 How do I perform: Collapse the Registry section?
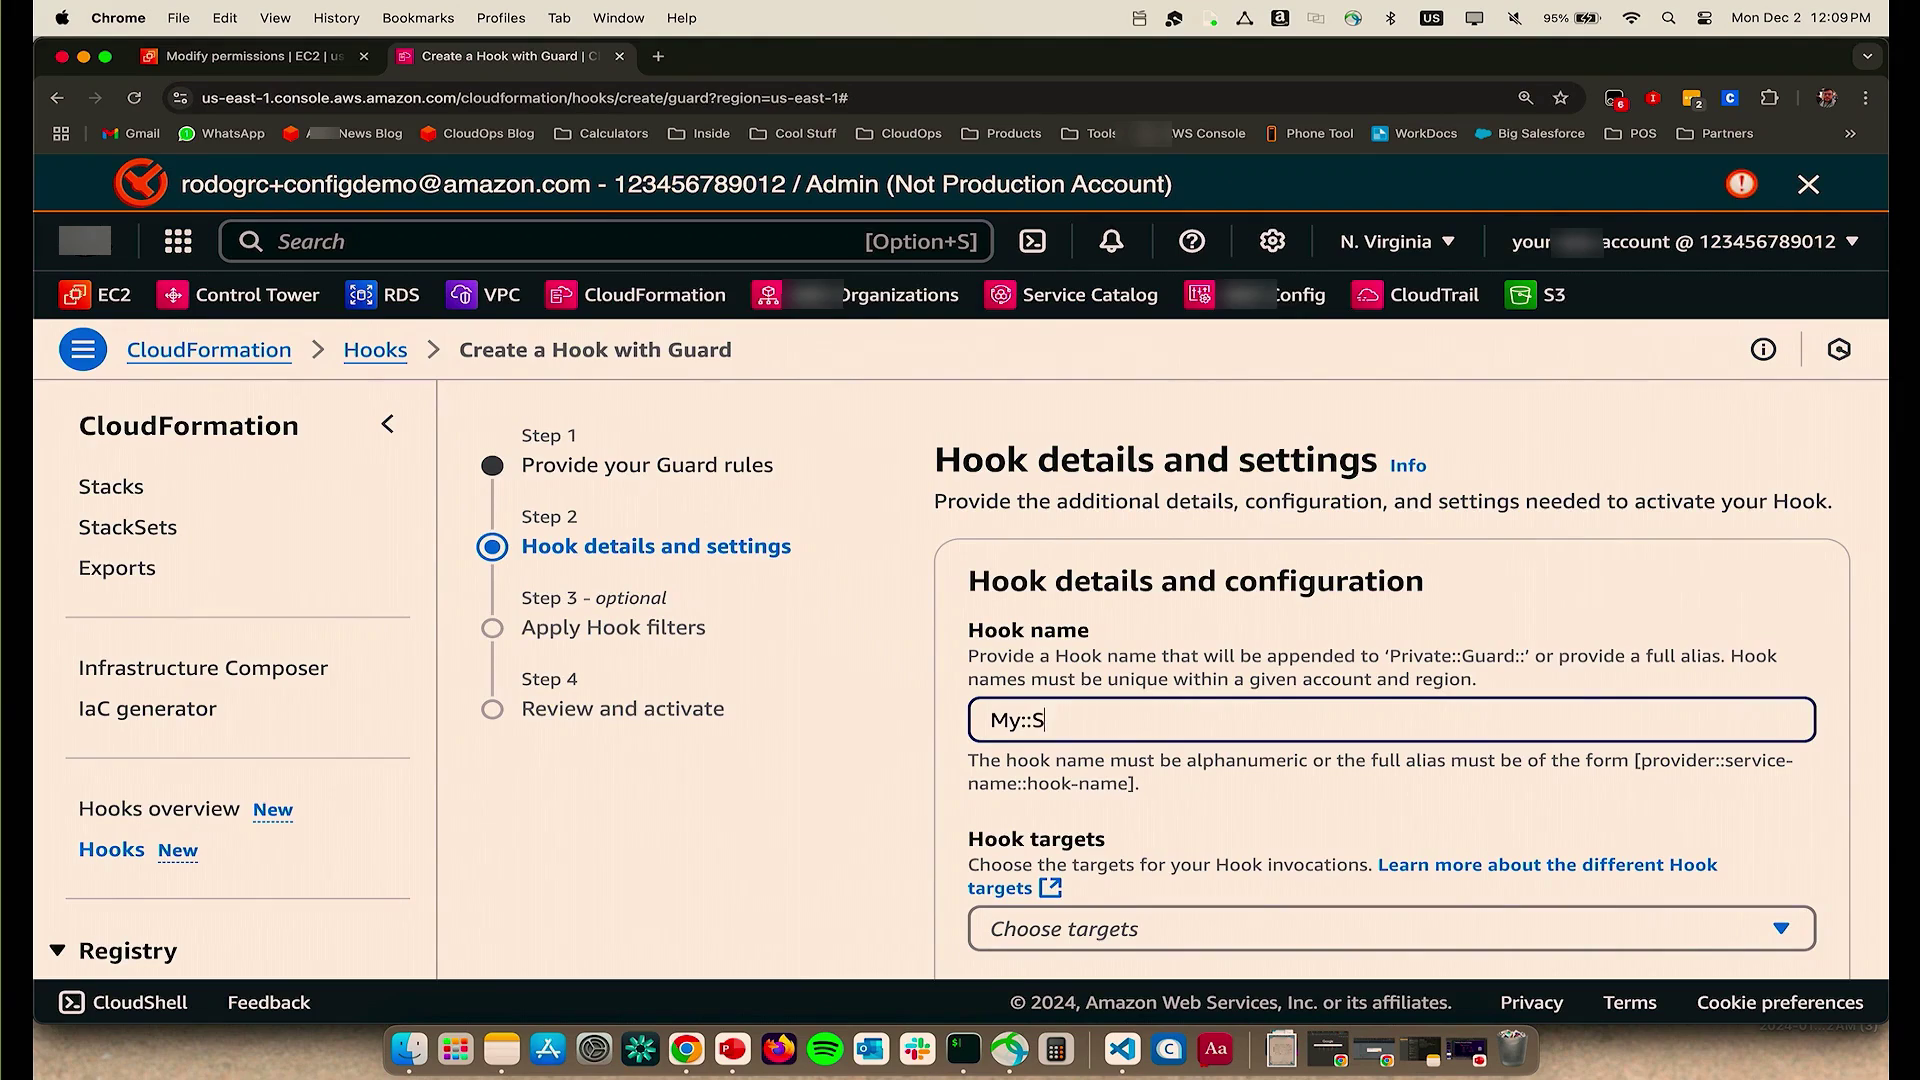click(58, 950)
